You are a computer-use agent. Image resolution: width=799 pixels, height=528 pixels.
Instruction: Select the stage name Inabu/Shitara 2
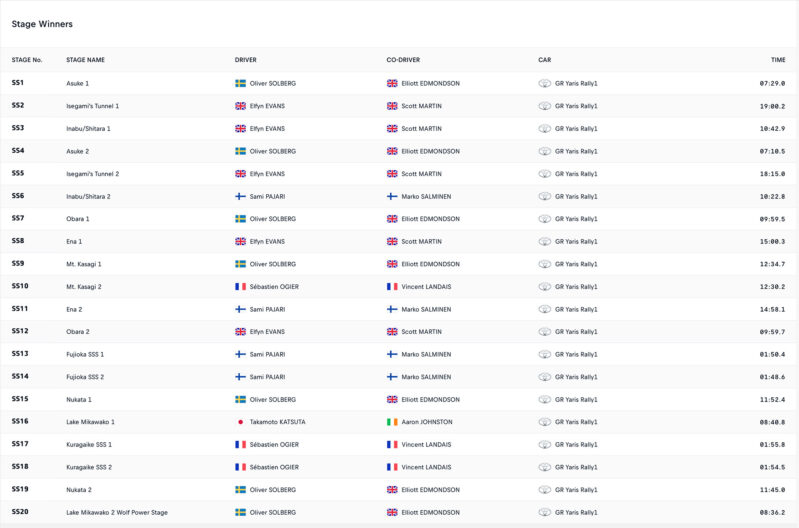tap(88, 196)
